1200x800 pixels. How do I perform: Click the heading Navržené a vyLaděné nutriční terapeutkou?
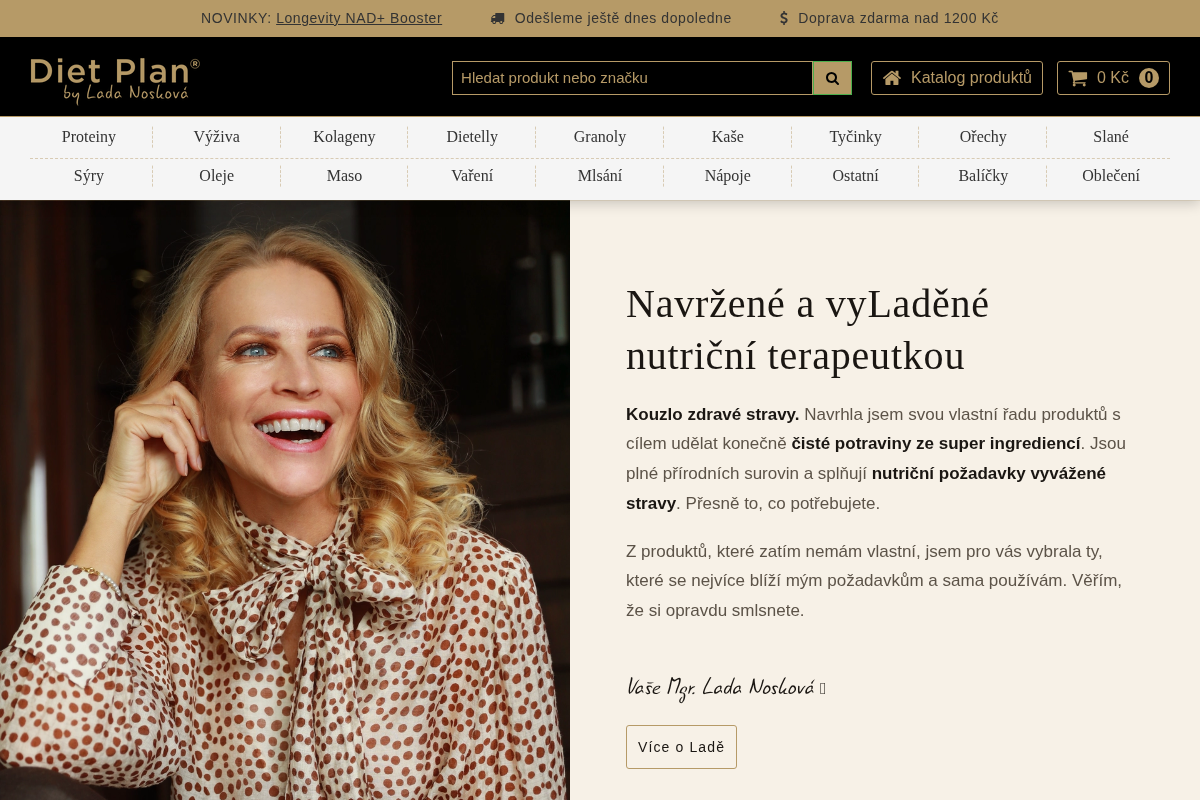click(x=808, y=330)
